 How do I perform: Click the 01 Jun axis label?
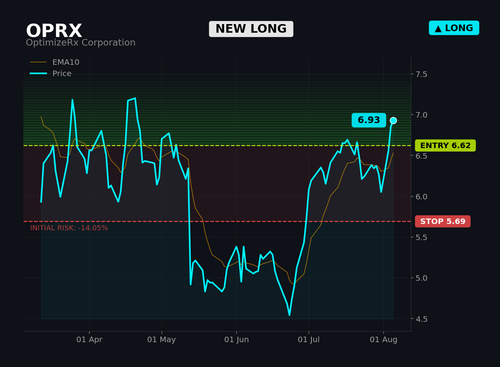click(x=237, y=340)
